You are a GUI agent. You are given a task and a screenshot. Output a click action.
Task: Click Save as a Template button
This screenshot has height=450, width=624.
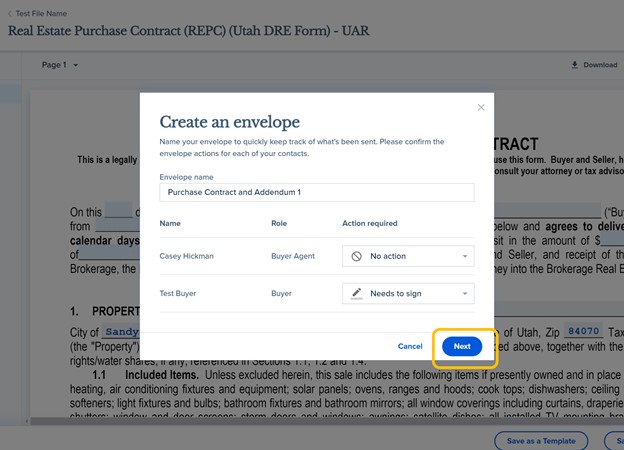coord(540,440)
